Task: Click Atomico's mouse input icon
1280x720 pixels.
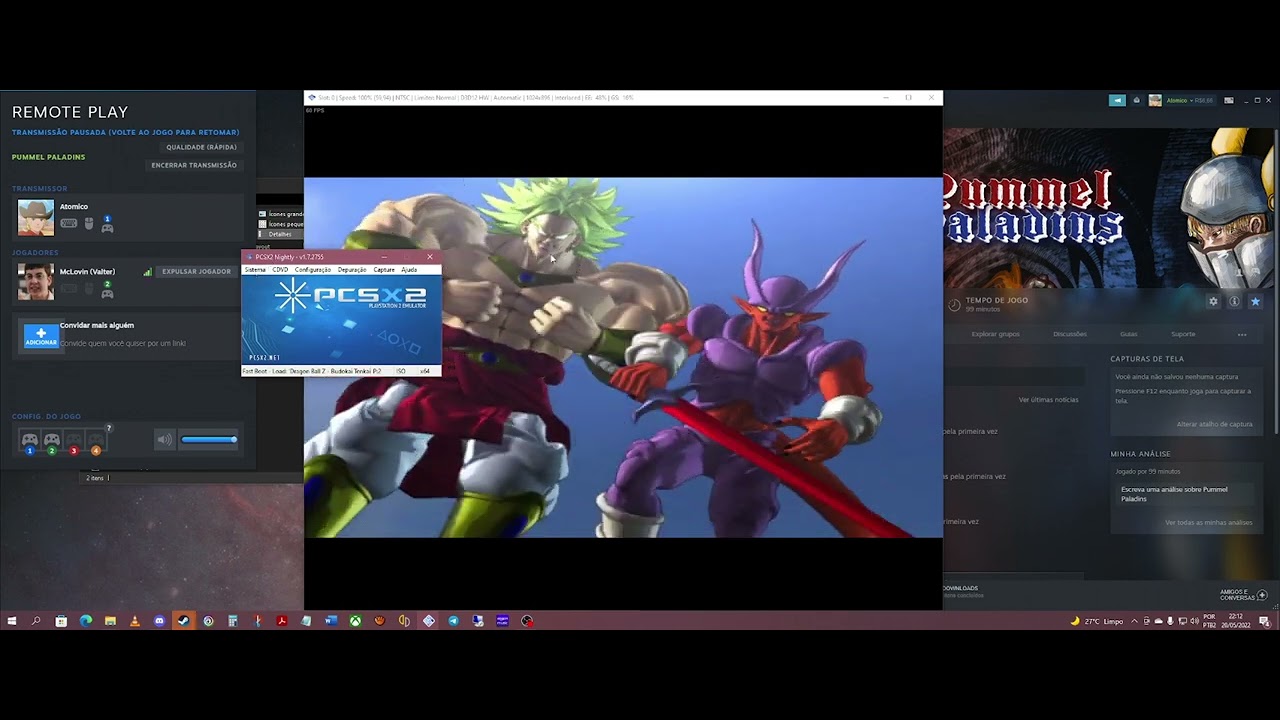Action: (x=89, y=224)
